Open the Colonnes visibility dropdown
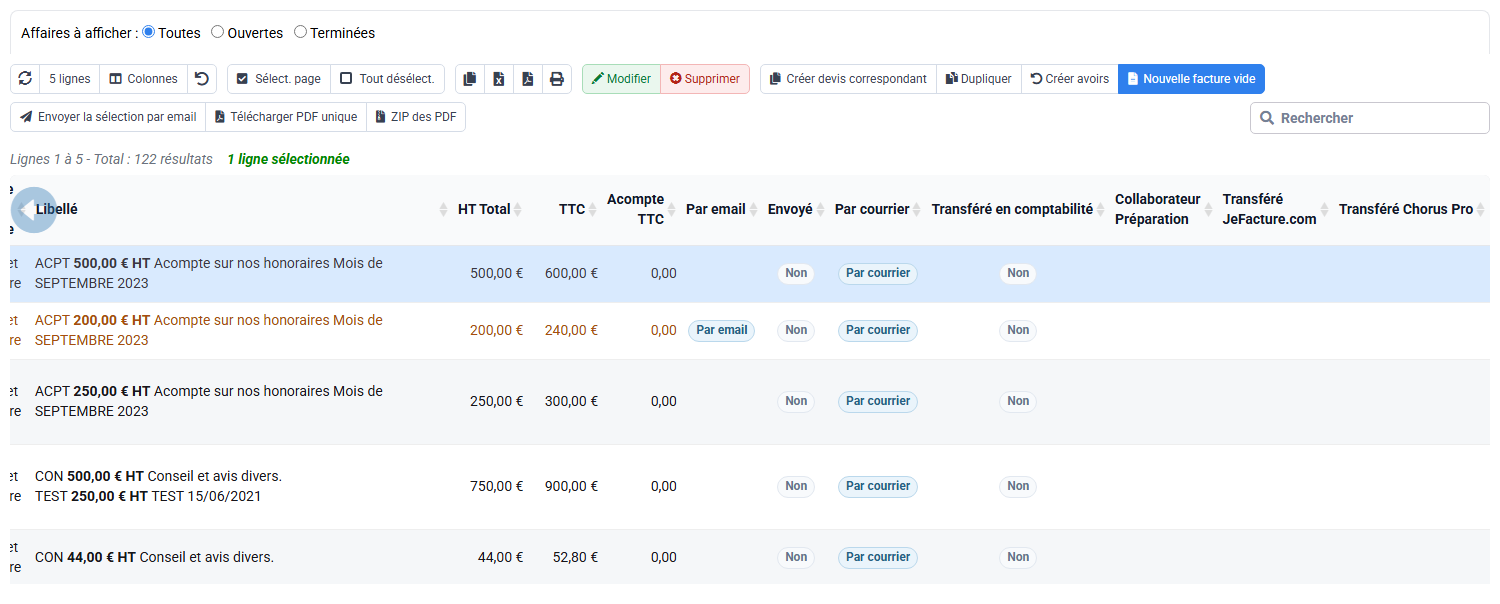Viewport: 1500px width, 604px height. tap(143, 79)
